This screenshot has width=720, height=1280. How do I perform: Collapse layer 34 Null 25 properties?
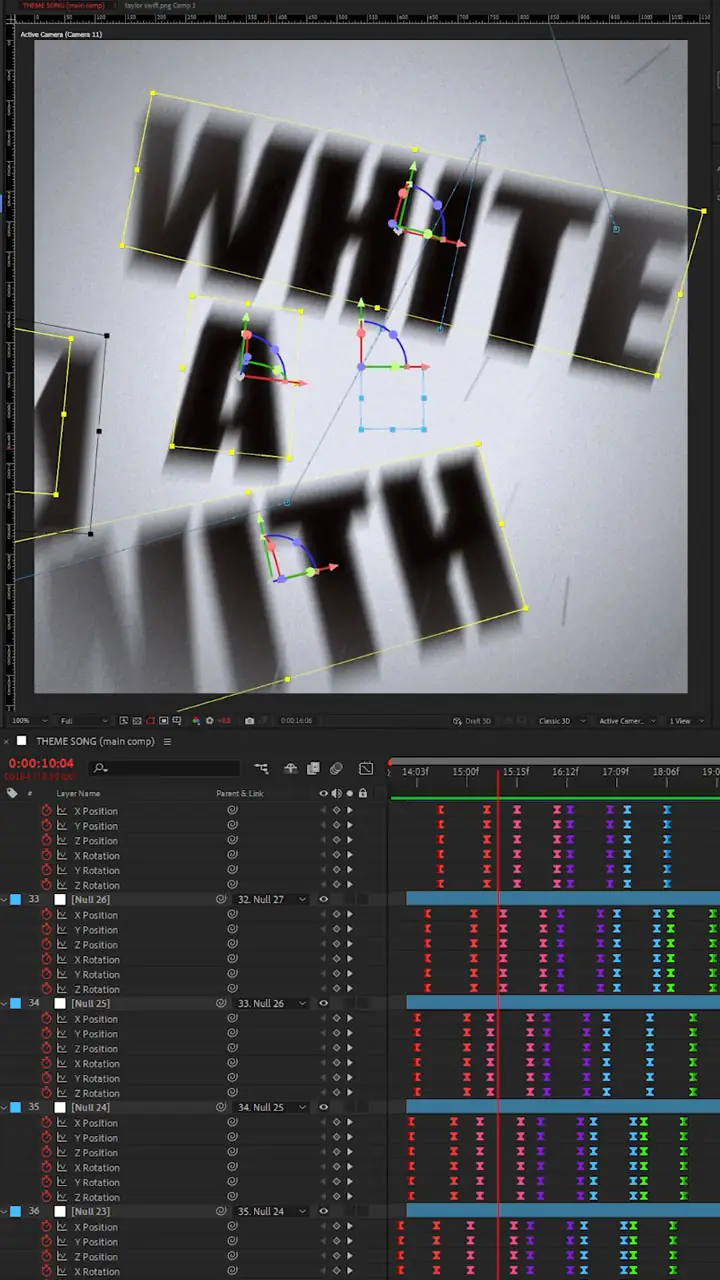[x=4, y=1004]
